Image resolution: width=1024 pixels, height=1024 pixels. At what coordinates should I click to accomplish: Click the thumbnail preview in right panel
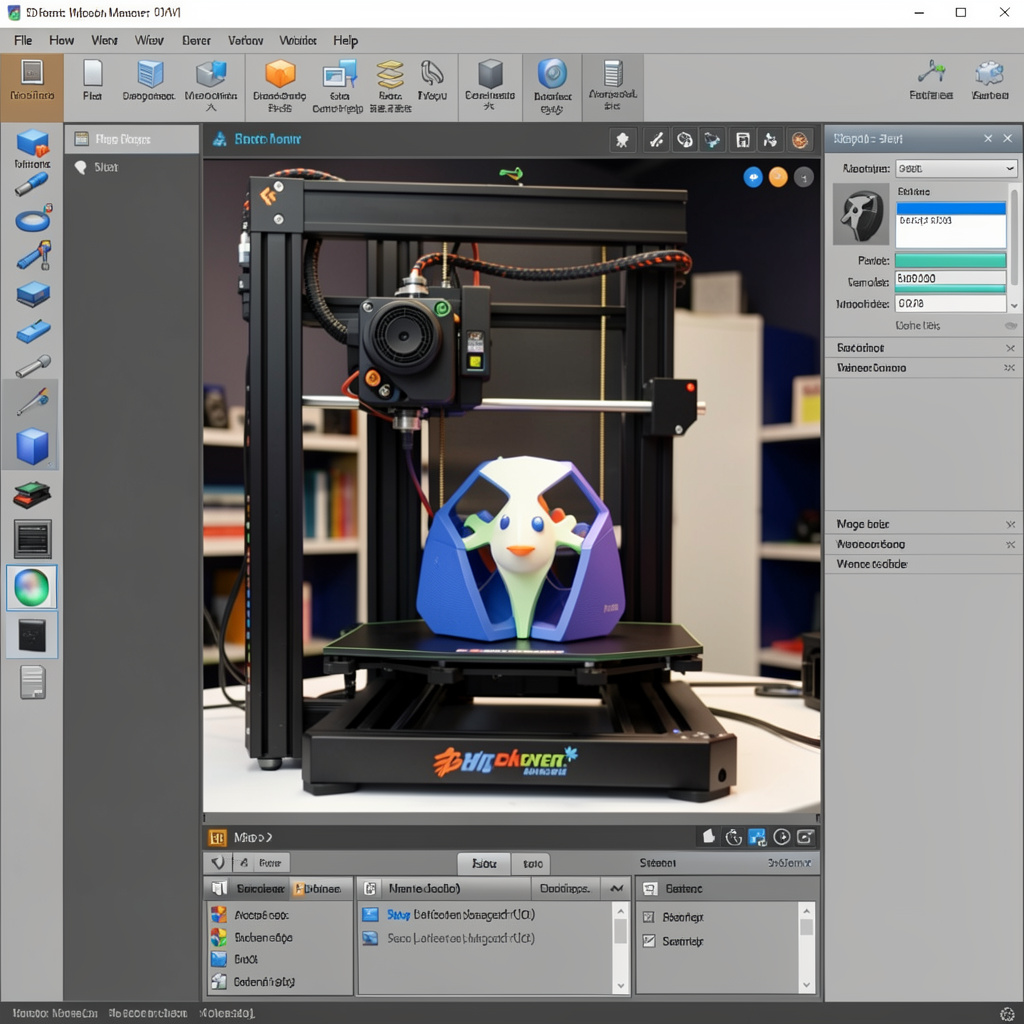(x=861, y=214)
